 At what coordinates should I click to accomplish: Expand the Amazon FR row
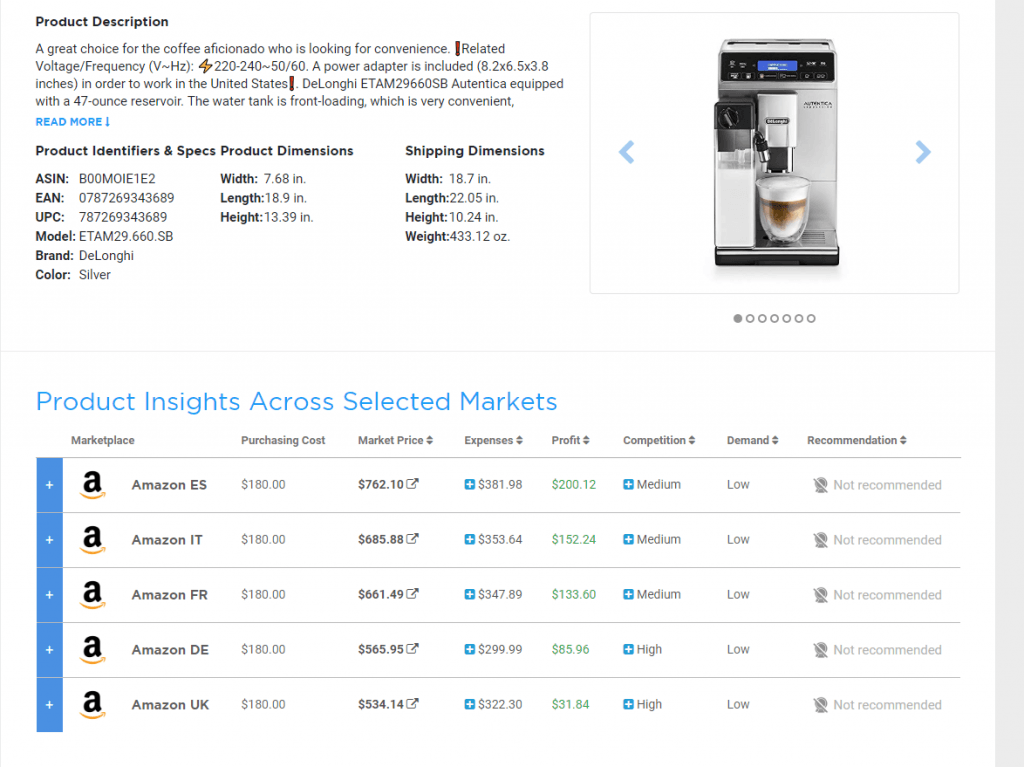(50, 595)
